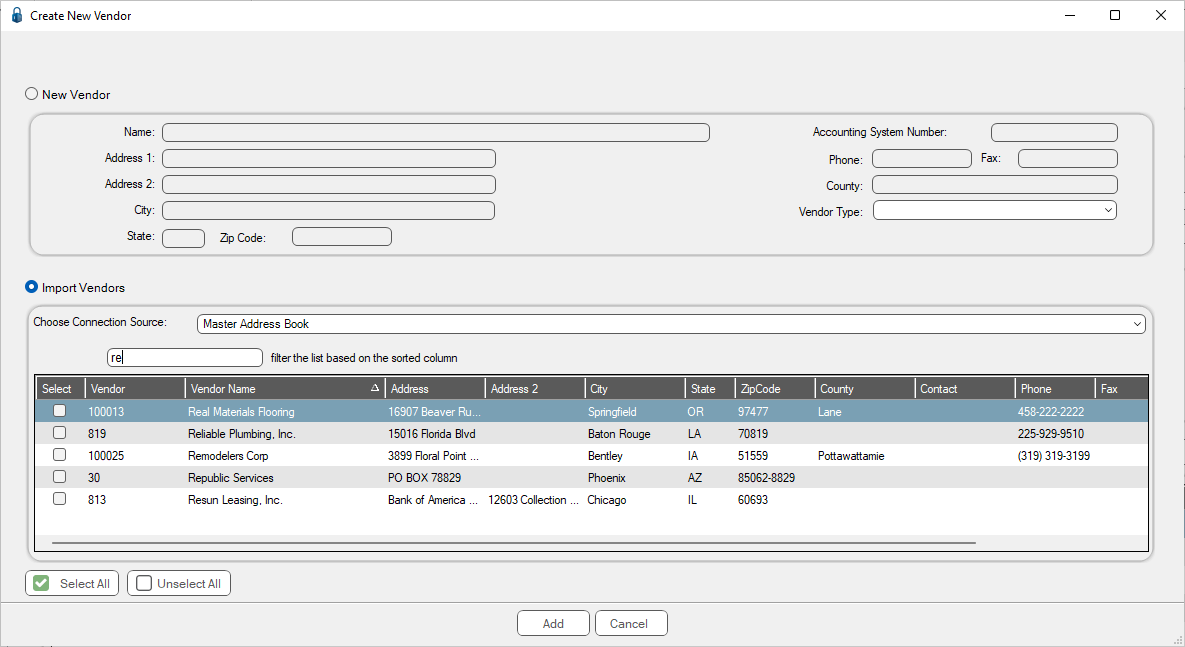Click the Fax input field
The width and height of the screenshot is (1185, 647).
1068,158
